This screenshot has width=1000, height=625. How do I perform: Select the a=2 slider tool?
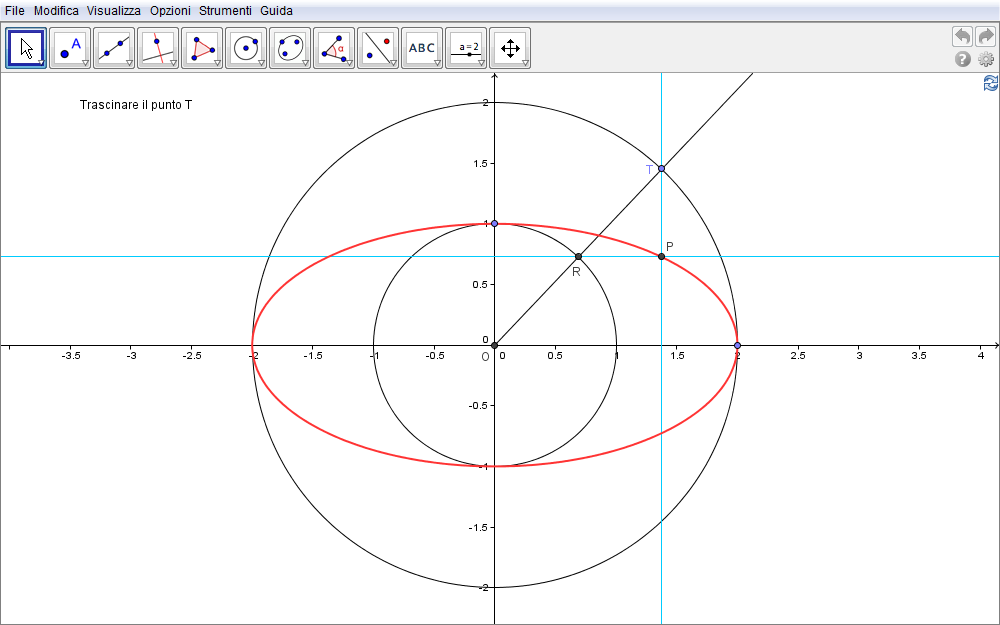tap(466, 47)
